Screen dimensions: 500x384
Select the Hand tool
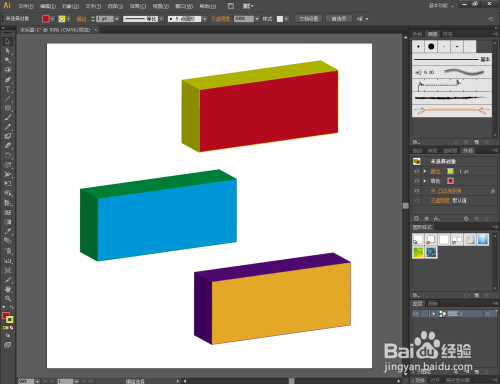coord(8,289)
